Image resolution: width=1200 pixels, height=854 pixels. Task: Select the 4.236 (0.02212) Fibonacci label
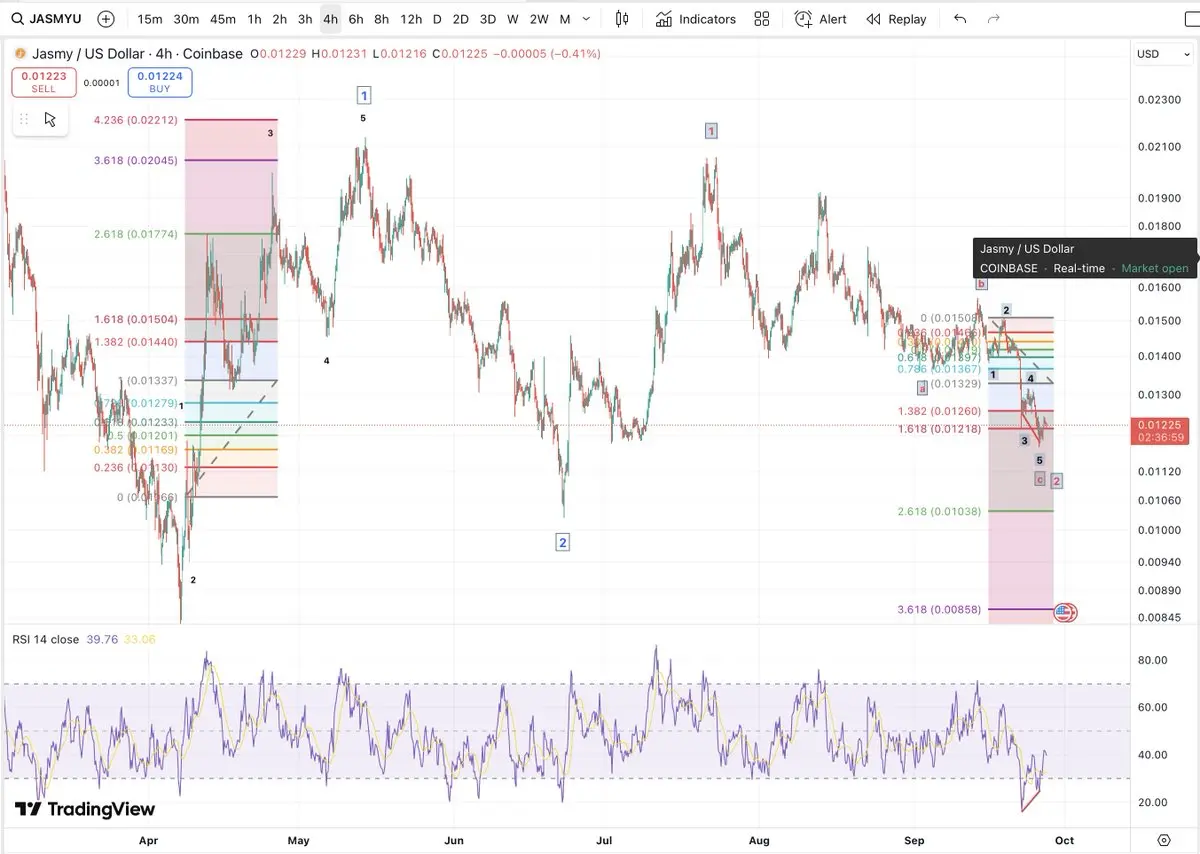pyautogui.click(x=136, y=120)
